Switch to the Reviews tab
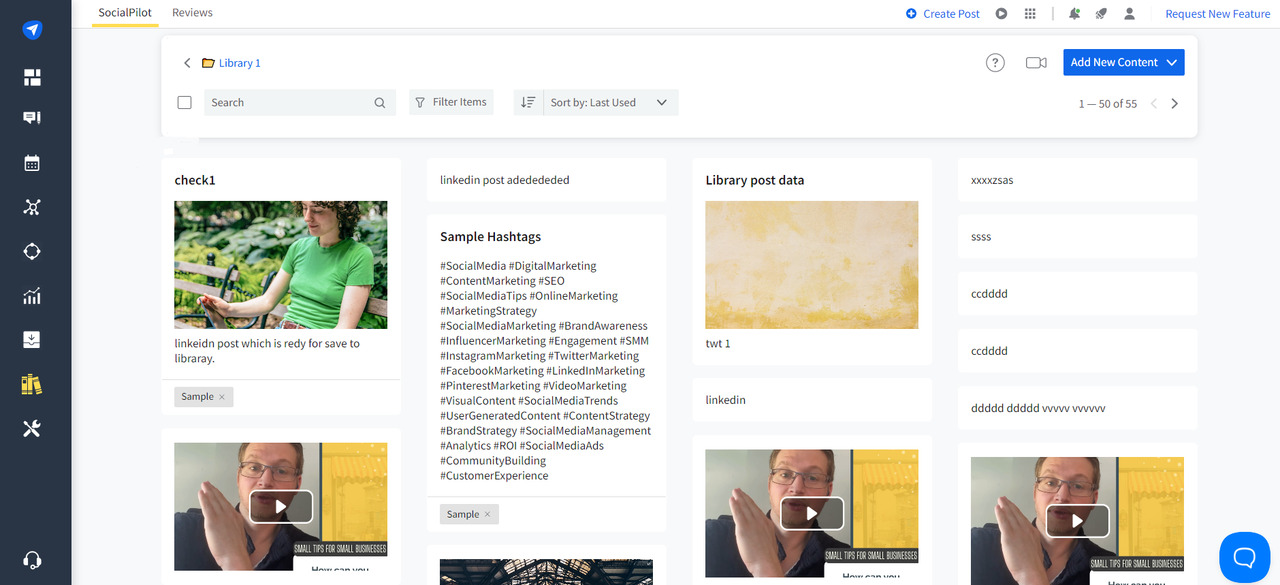Screen dimensions: 1280x585 [192, 13]
